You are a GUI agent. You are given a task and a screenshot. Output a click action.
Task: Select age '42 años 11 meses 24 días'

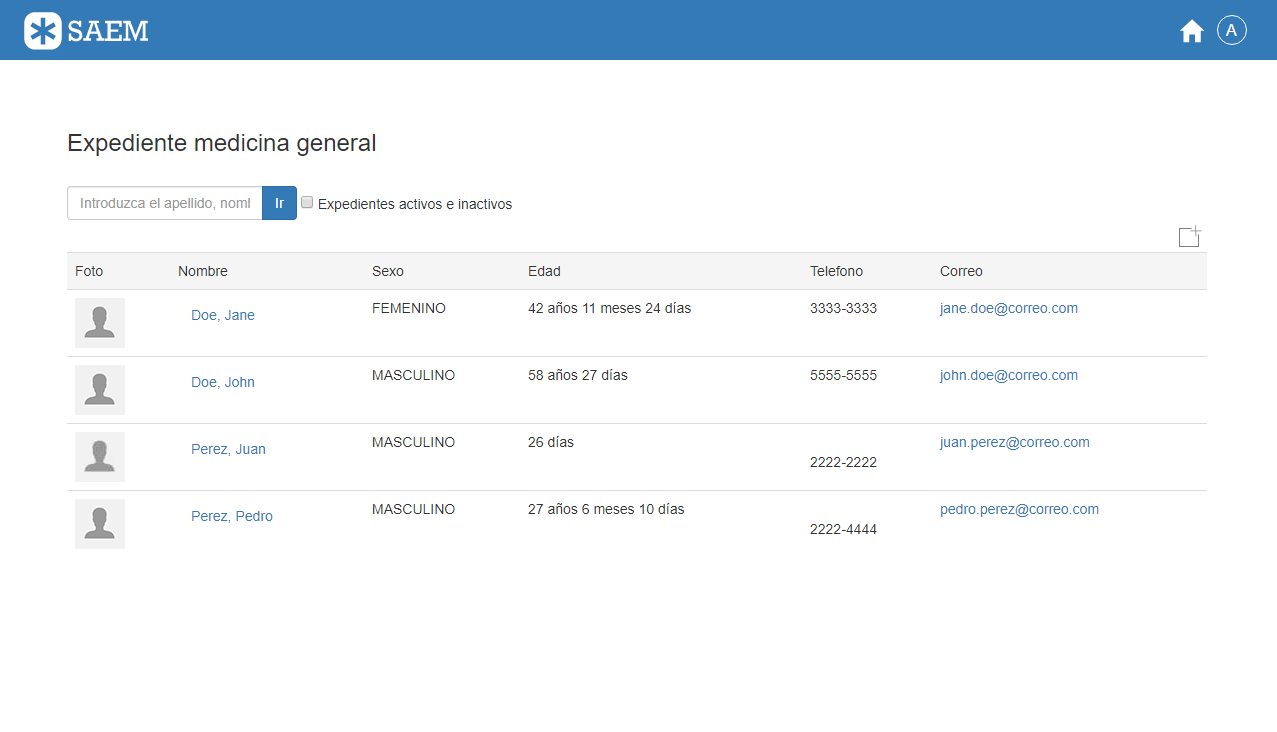[x=609, y=308]
